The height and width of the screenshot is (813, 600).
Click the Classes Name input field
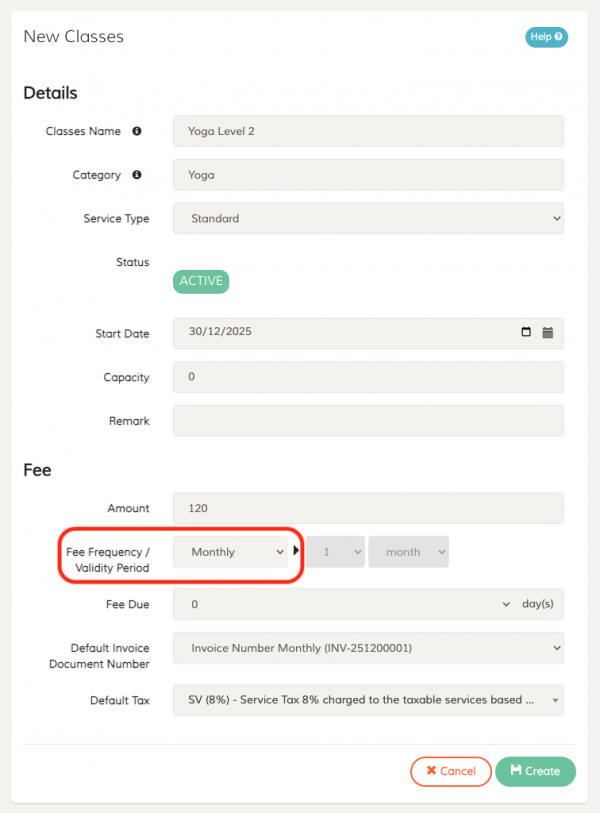(x=368, y=131)
